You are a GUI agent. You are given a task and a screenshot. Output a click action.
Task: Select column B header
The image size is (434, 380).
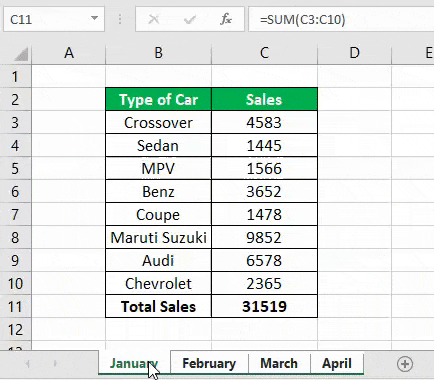(x=158, y=53)
